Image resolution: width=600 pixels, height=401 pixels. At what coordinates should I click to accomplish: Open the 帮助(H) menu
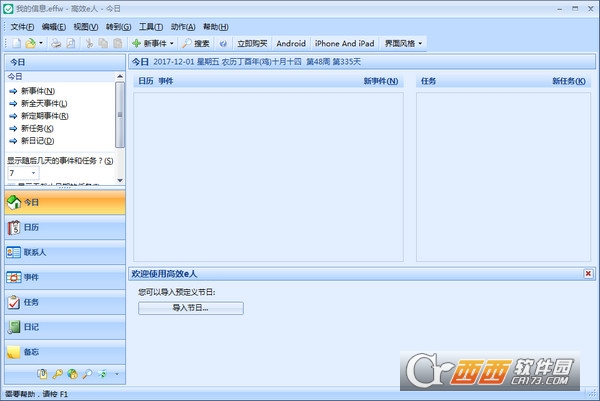(x=215, y=27)
